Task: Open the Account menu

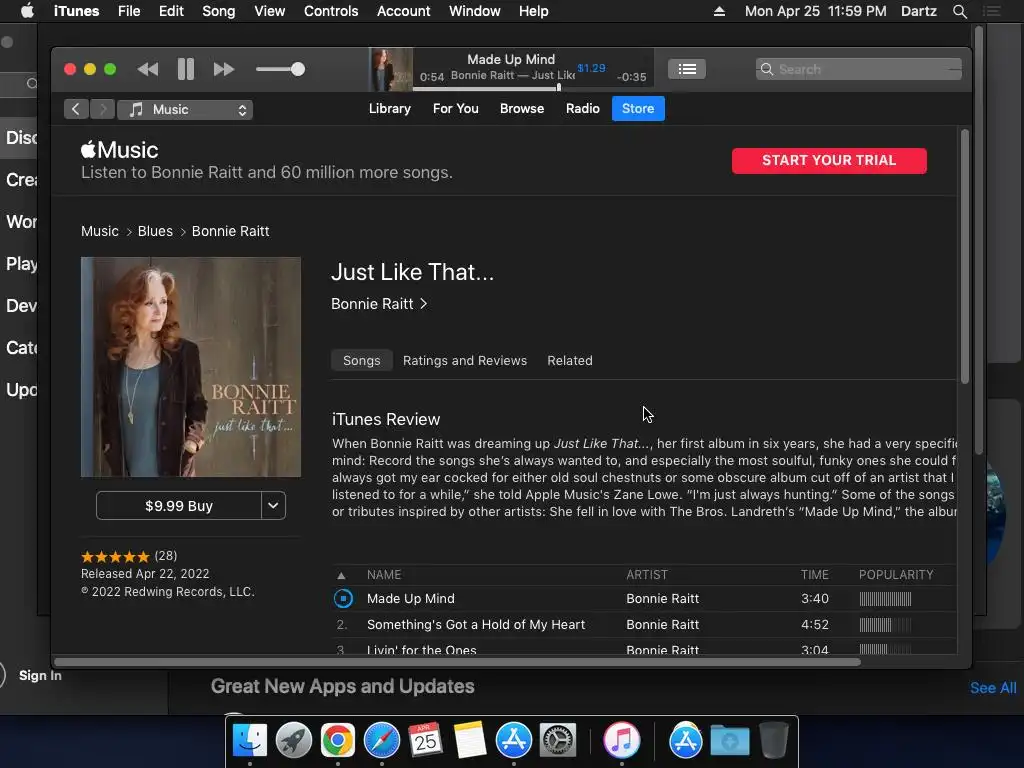Action: click(x=404, y=11)
